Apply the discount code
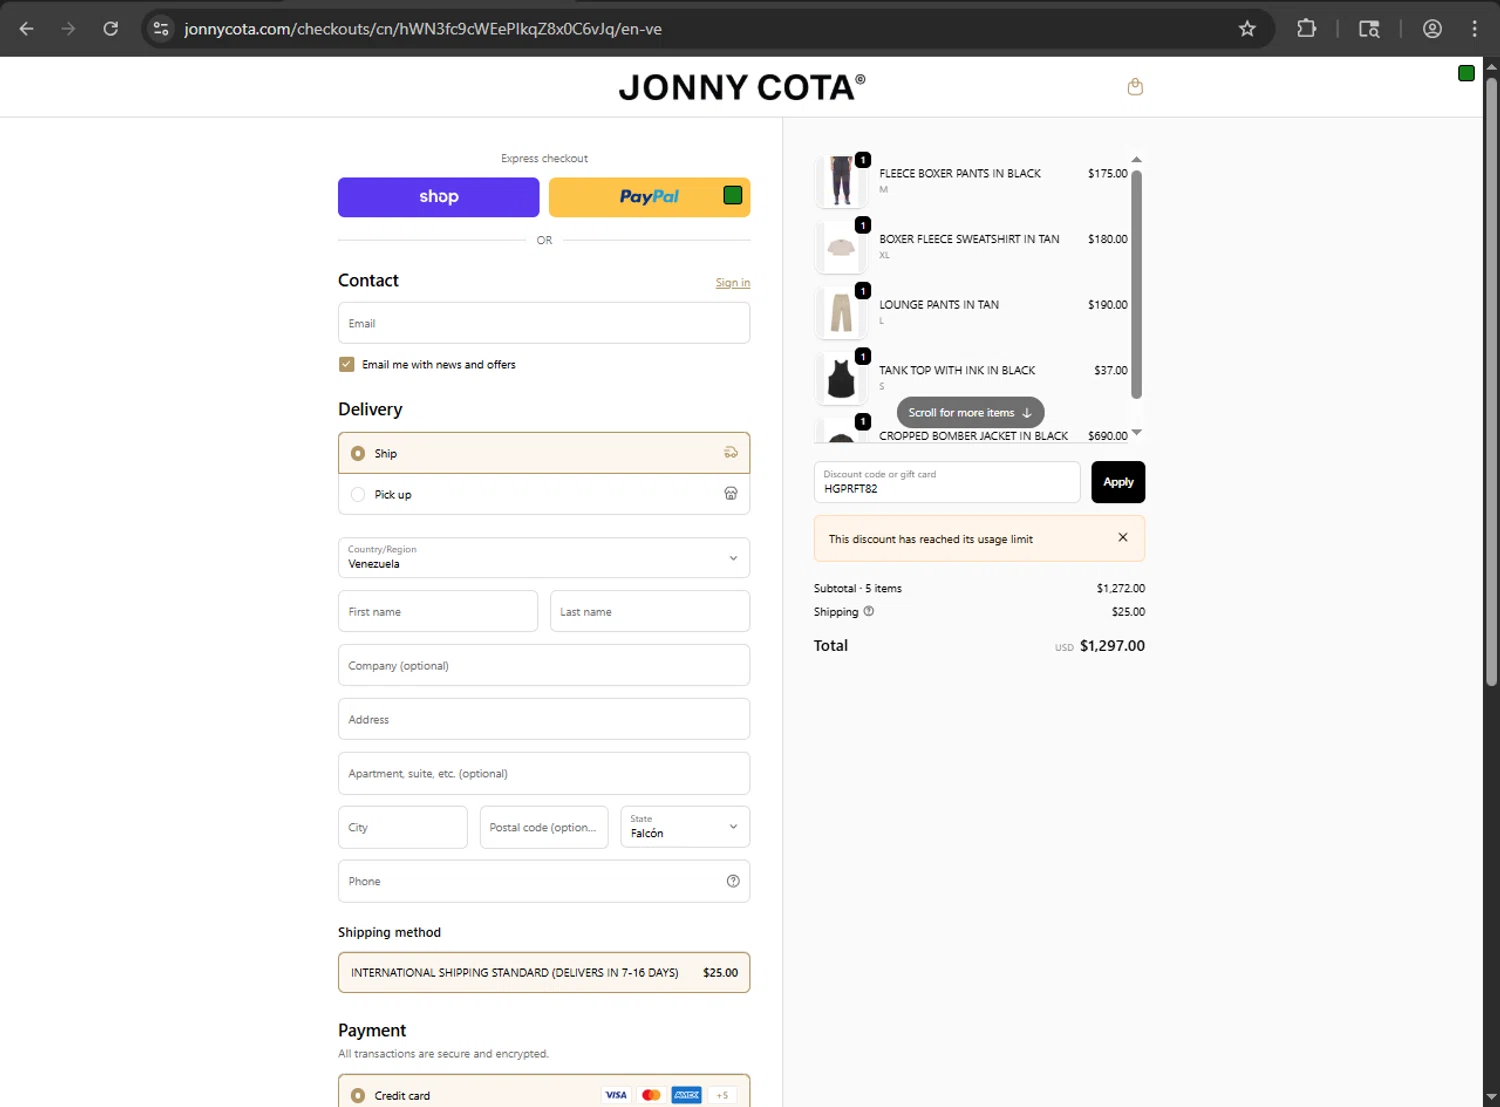Image resolution: width=1500 pixels, height=1107 pixels. [1118, 482]
